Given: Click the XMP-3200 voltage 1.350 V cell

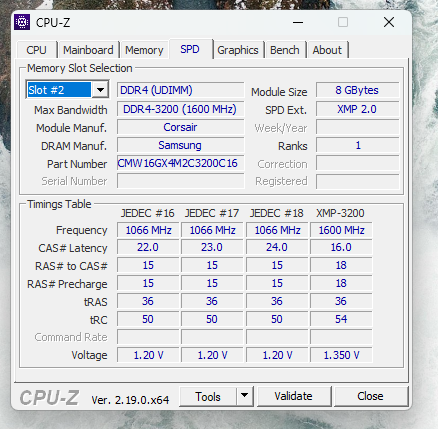Looking at the screenshot, I should (341, 355).
